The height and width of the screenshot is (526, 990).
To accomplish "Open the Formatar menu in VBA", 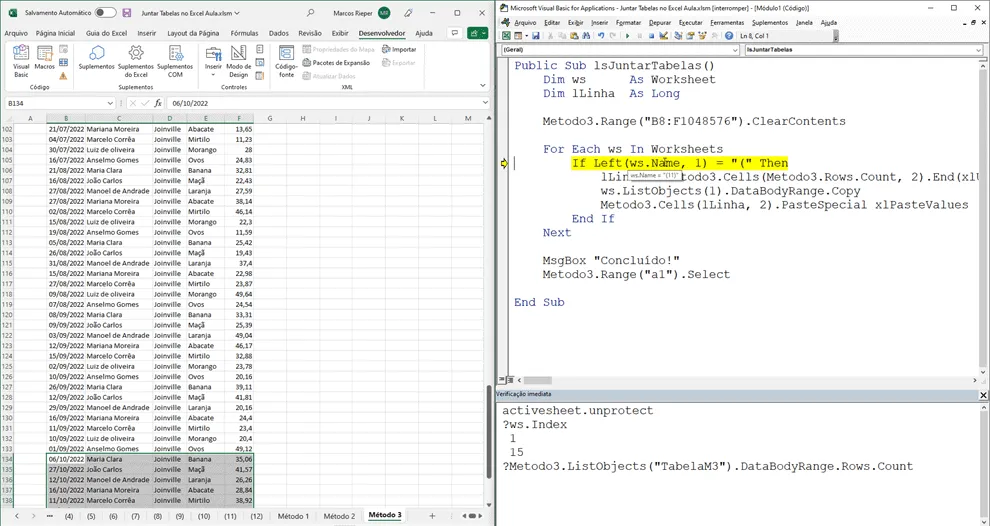I will pyautogui.click(x=628, y=23).
